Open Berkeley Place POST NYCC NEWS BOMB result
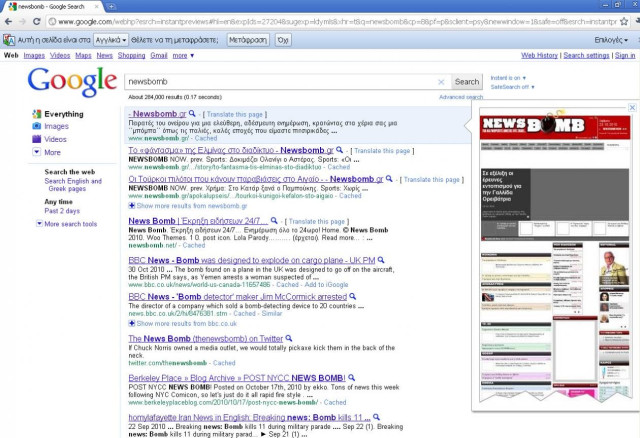 pyautogui.click(x=237, y=378)
